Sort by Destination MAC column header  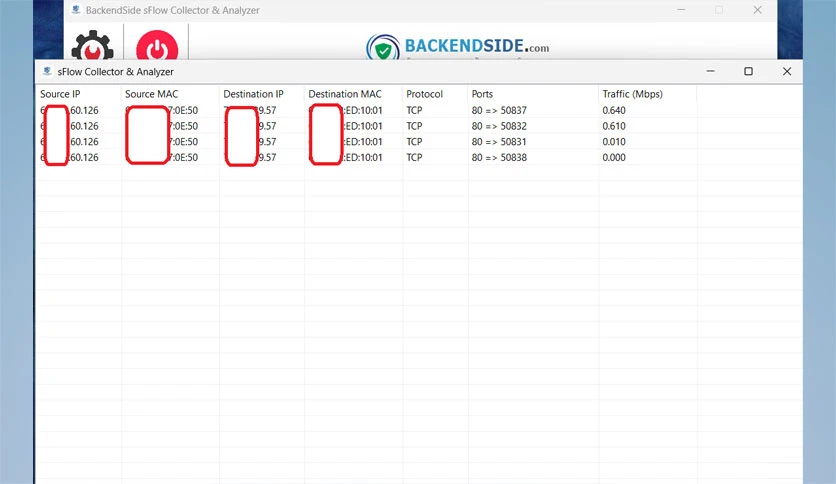[x=345, y=94]
